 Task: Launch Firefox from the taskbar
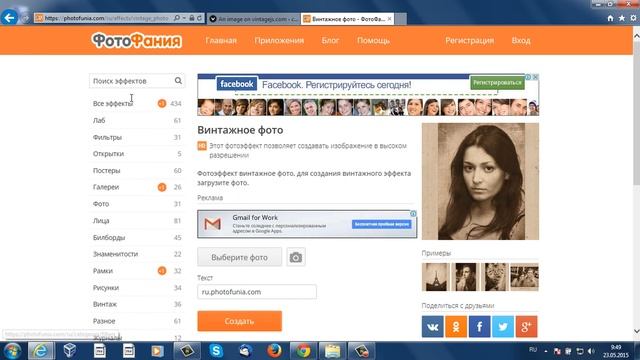tap(274, 351)
